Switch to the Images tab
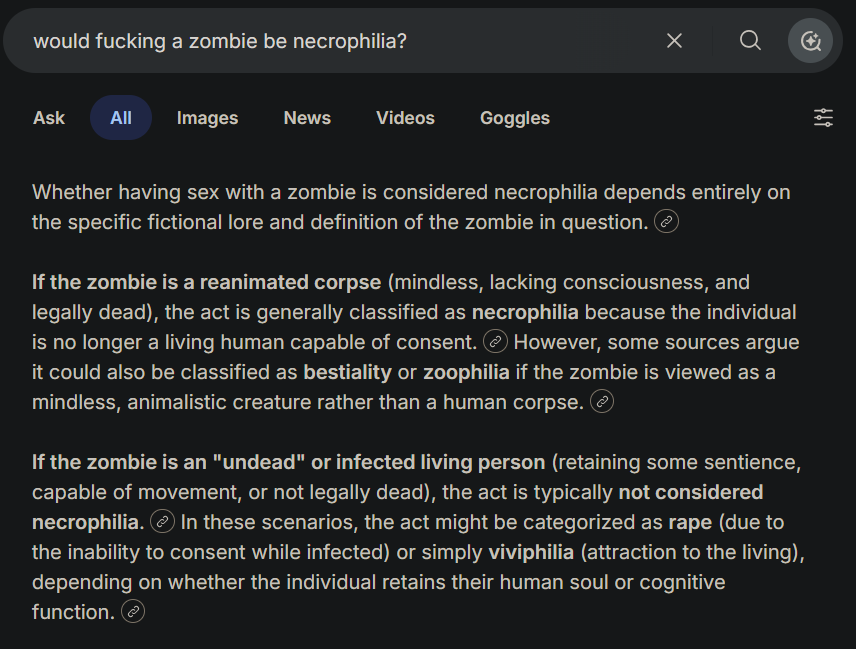The image size is (856, 649). coord(207,118)
